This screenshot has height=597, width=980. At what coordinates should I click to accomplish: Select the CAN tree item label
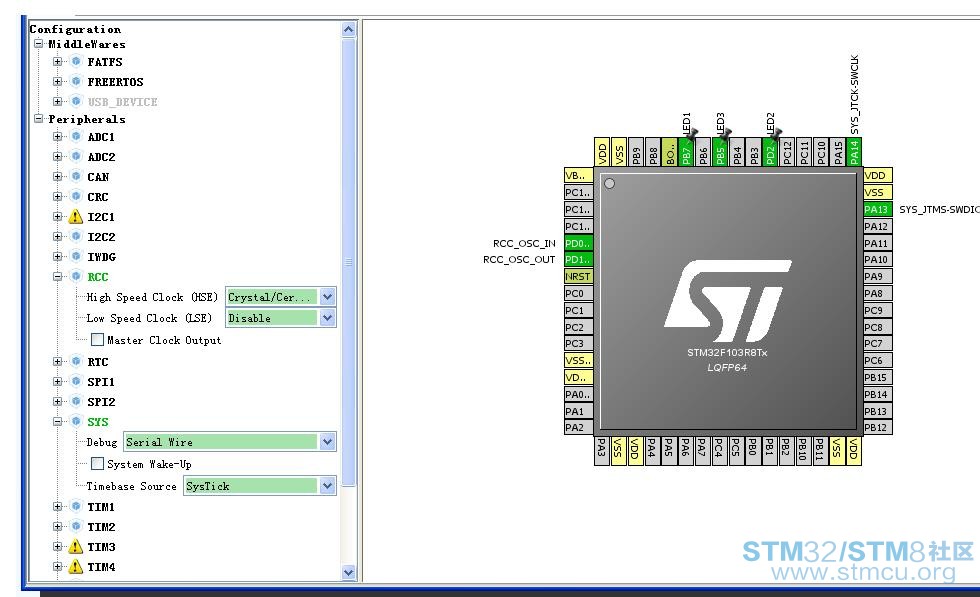point(98,177)
